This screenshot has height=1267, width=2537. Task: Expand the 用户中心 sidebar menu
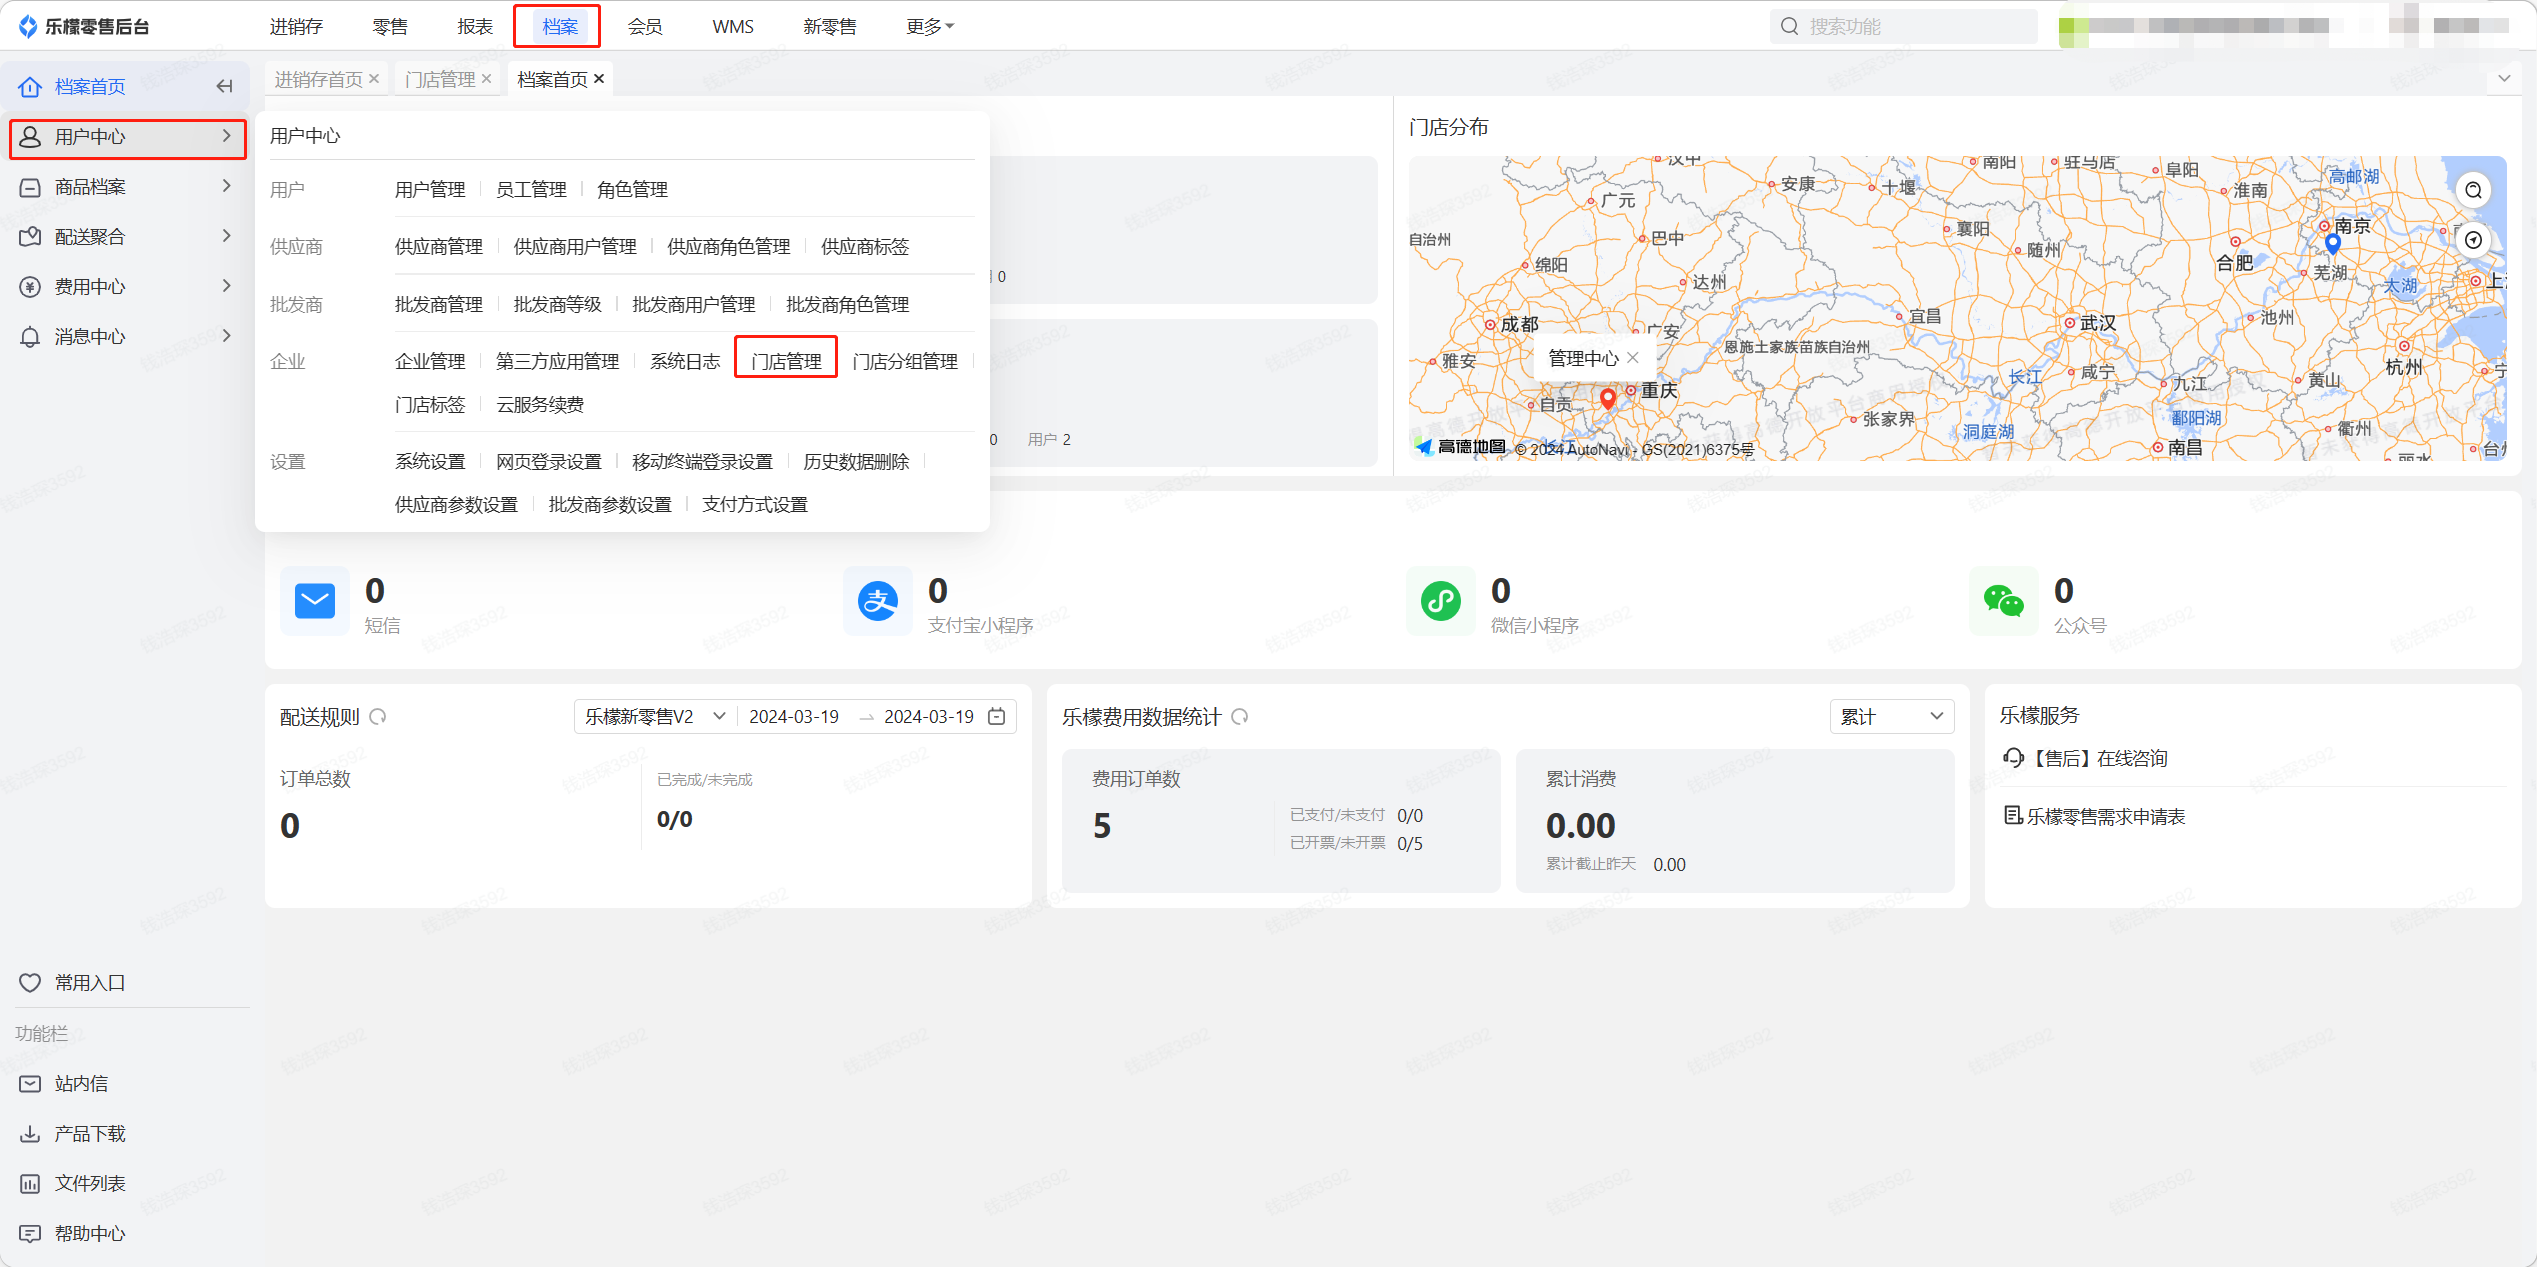click(x=128, y=137)
